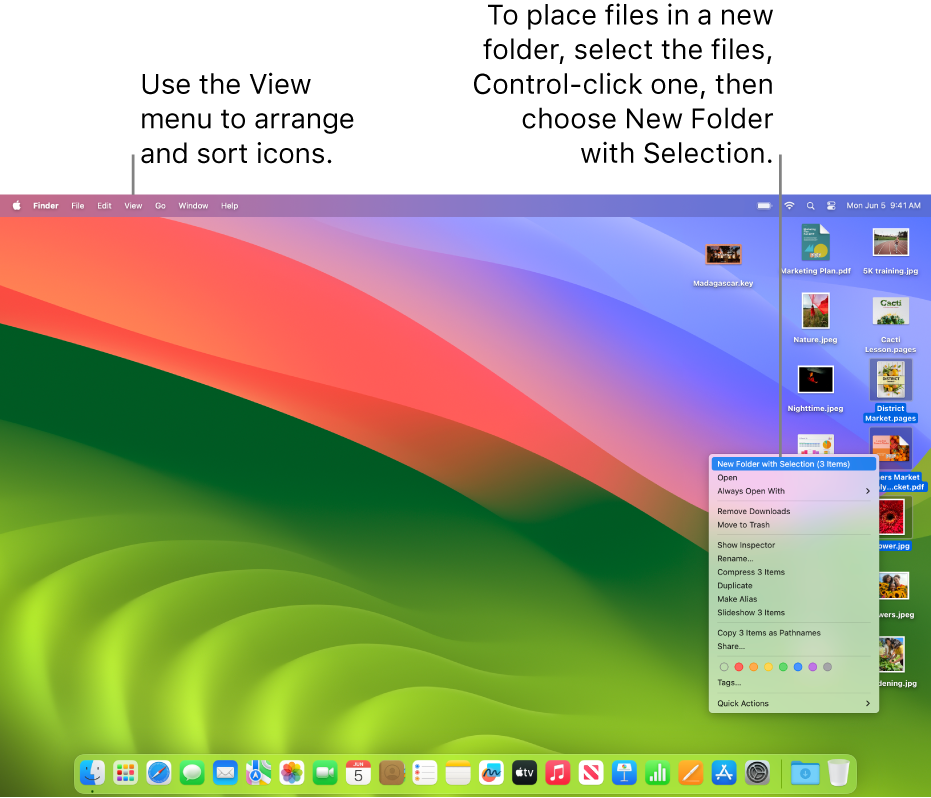Open the Edit menu
The image size is (931, 798).
click(x=104, y=205)
